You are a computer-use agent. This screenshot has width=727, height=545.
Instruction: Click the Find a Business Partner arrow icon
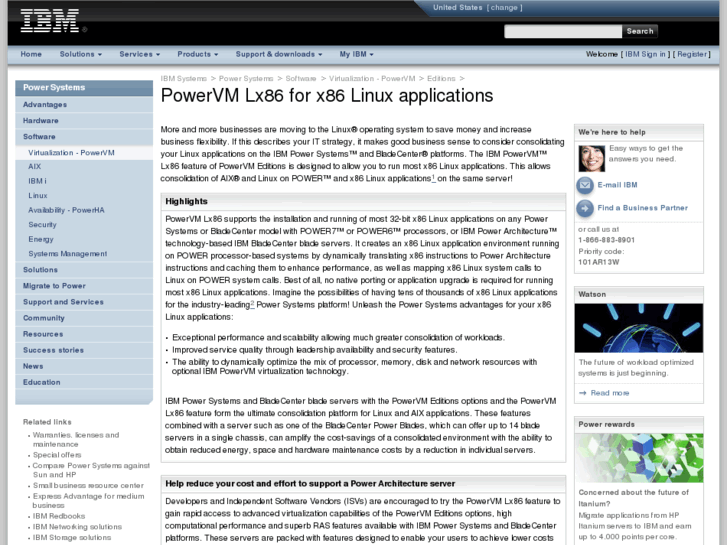click(585, 208)
